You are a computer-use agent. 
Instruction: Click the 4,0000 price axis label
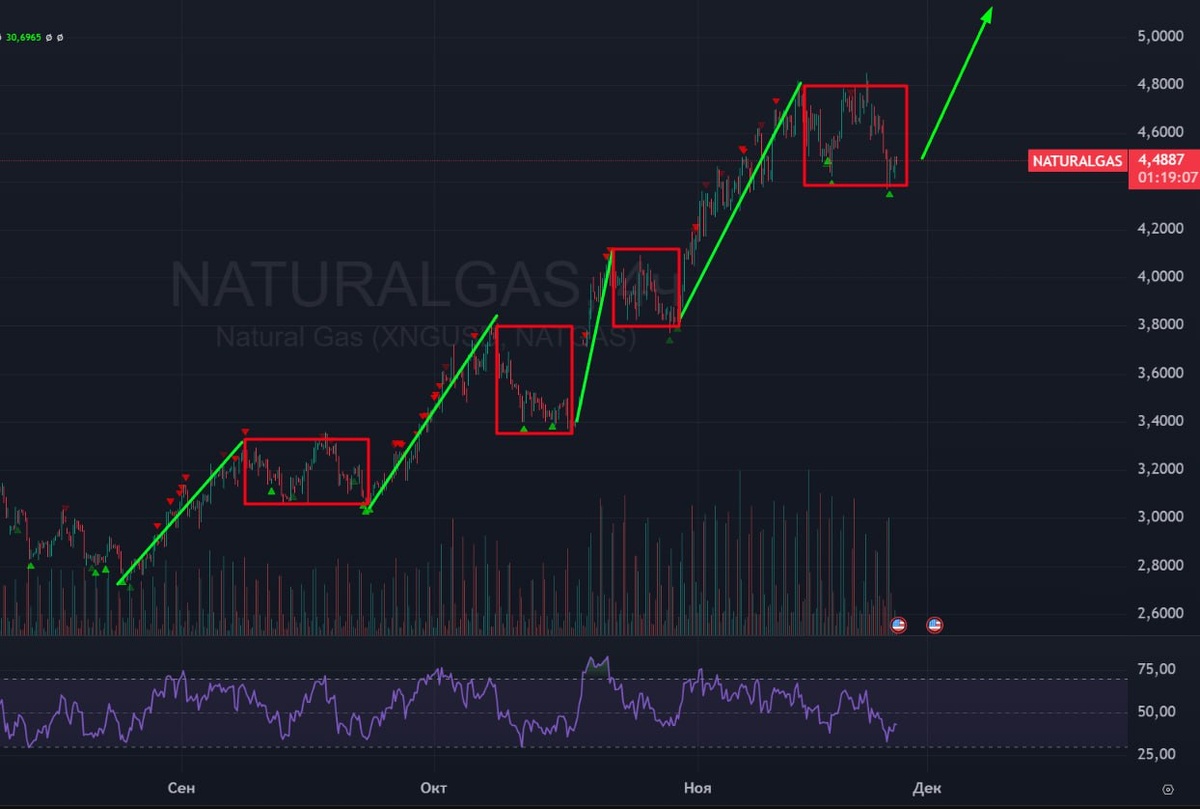pyautogui.click(x=1161, y=276)
